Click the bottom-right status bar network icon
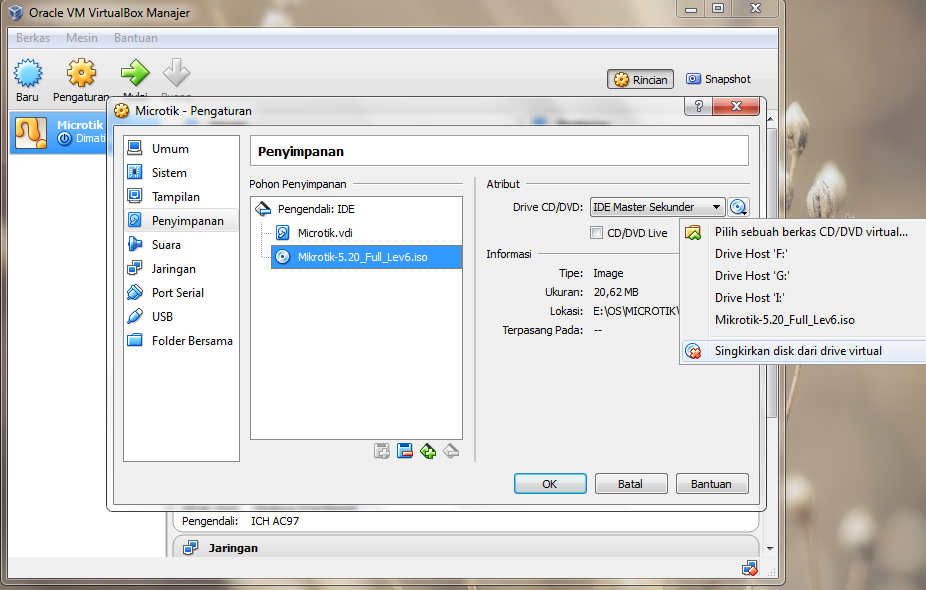This screenshot has height=590, width=926. pyautogui.click(x=749, y=569)
